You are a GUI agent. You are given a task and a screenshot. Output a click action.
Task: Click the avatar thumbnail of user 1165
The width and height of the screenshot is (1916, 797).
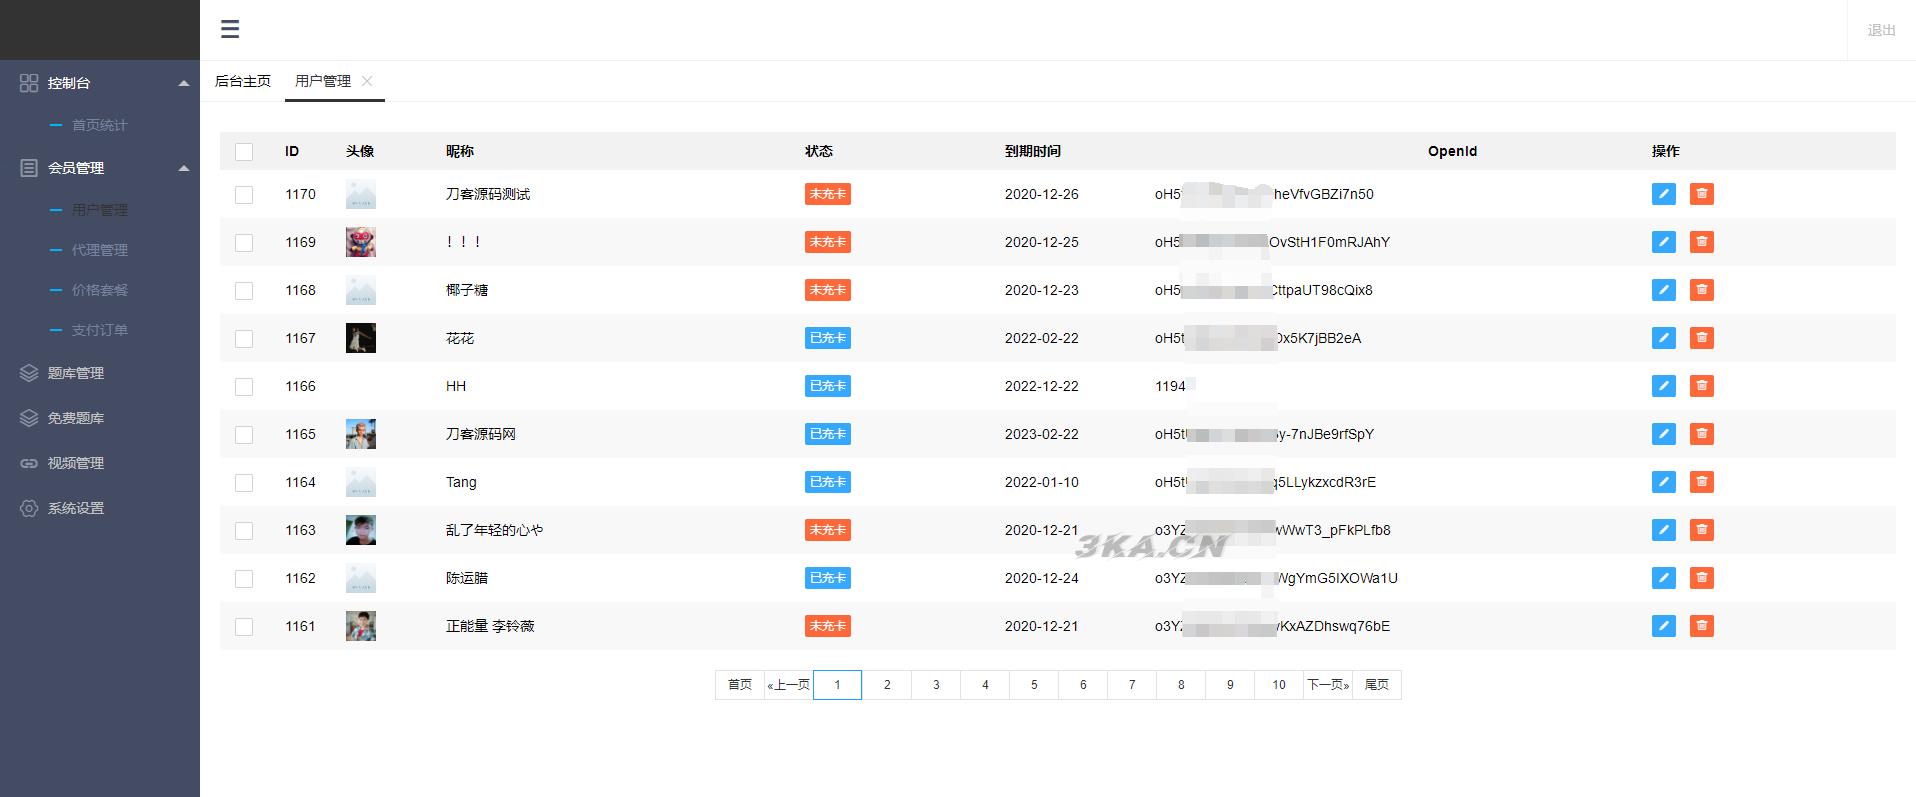tap(361, 434)
